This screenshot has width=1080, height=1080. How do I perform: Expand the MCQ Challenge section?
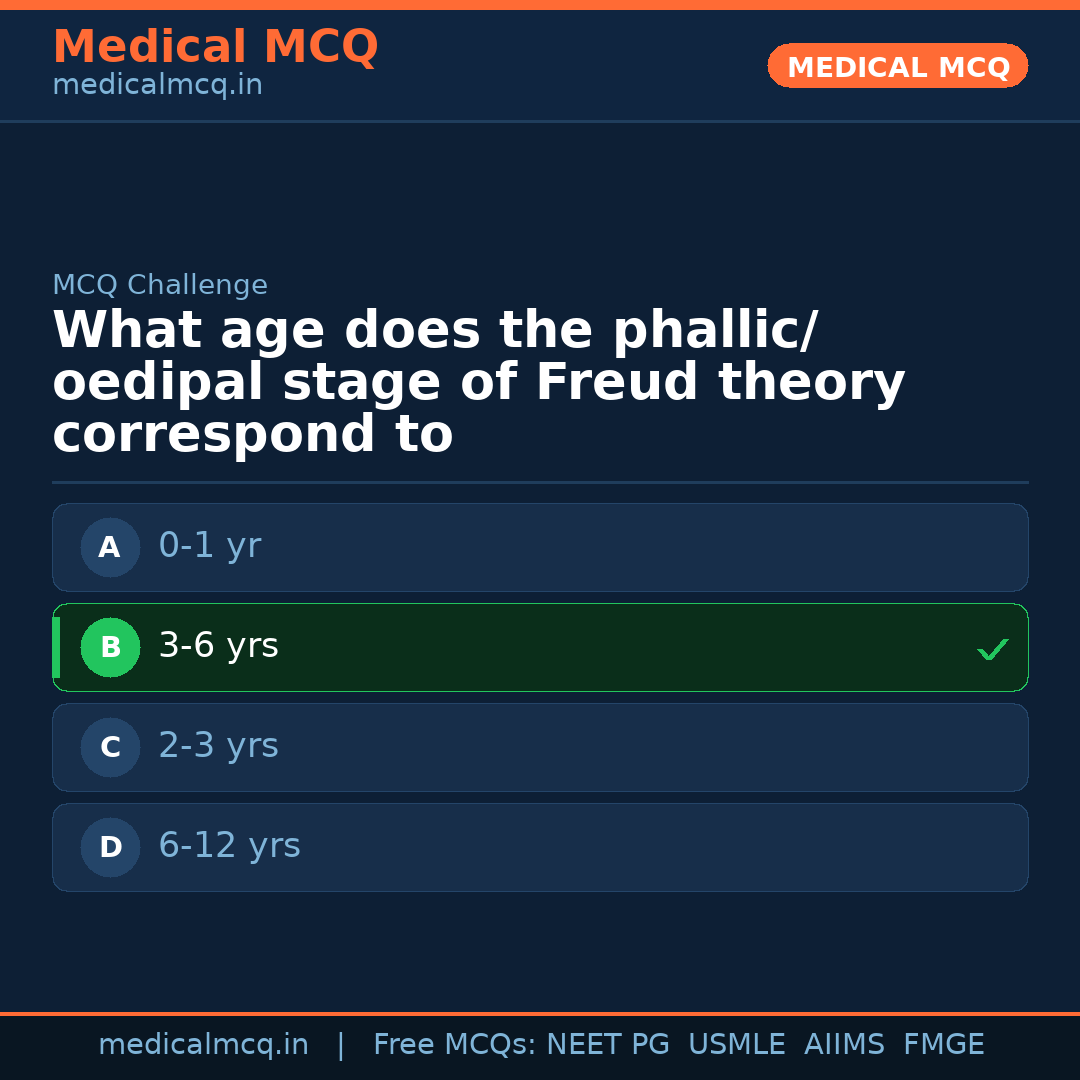click(x=160, y=285)
